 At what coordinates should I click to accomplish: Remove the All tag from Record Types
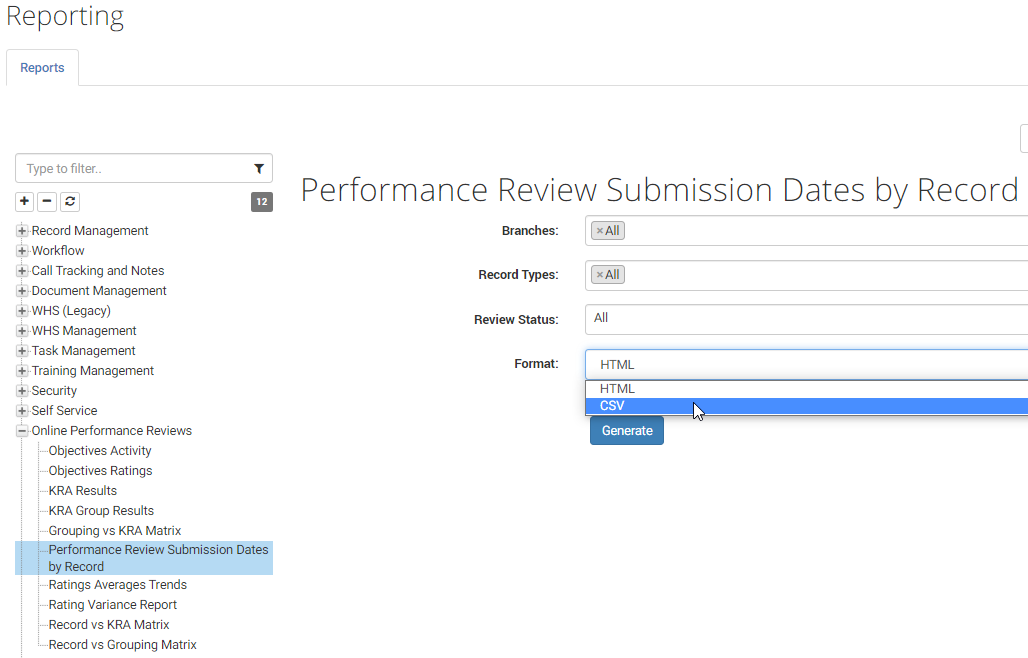pyautogui.click(x=599, y=275)
